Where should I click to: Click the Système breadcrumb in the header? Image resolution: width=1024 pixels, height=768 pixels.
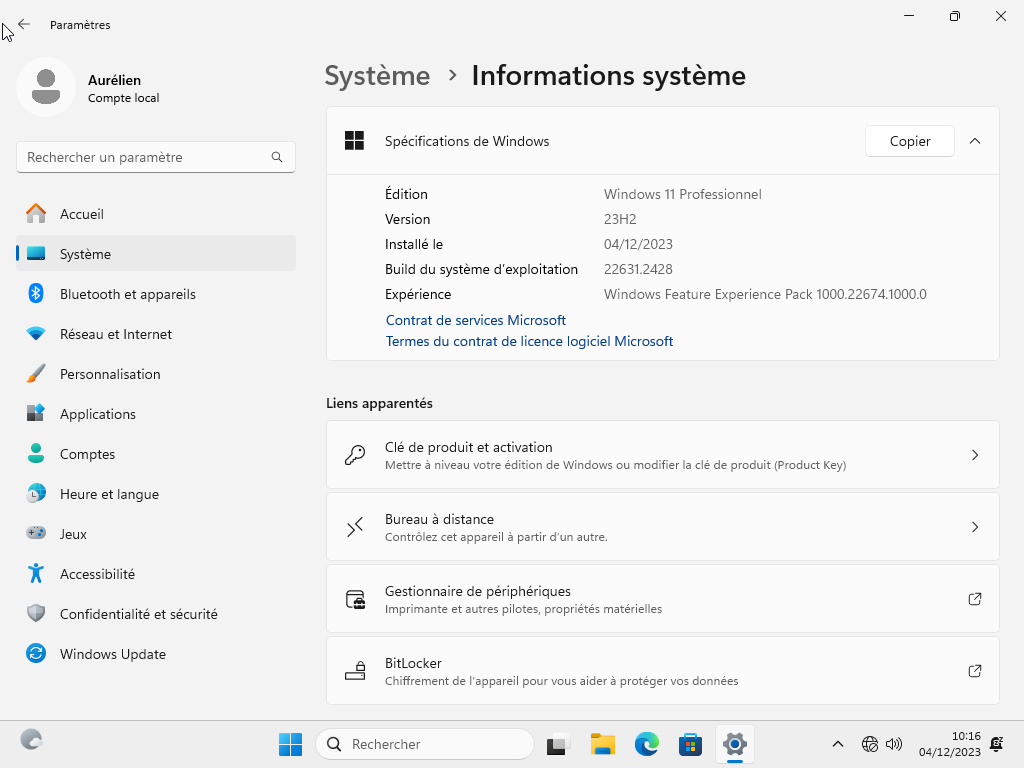click(x=377, y=76)
